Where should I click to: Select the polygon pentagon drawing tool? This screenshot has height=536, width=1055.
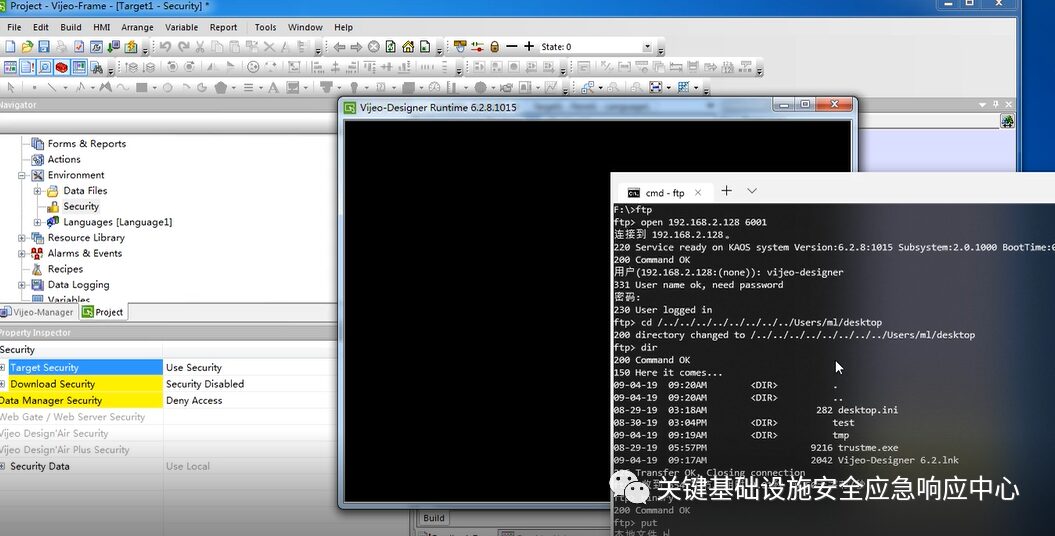(x=221, y=87)
